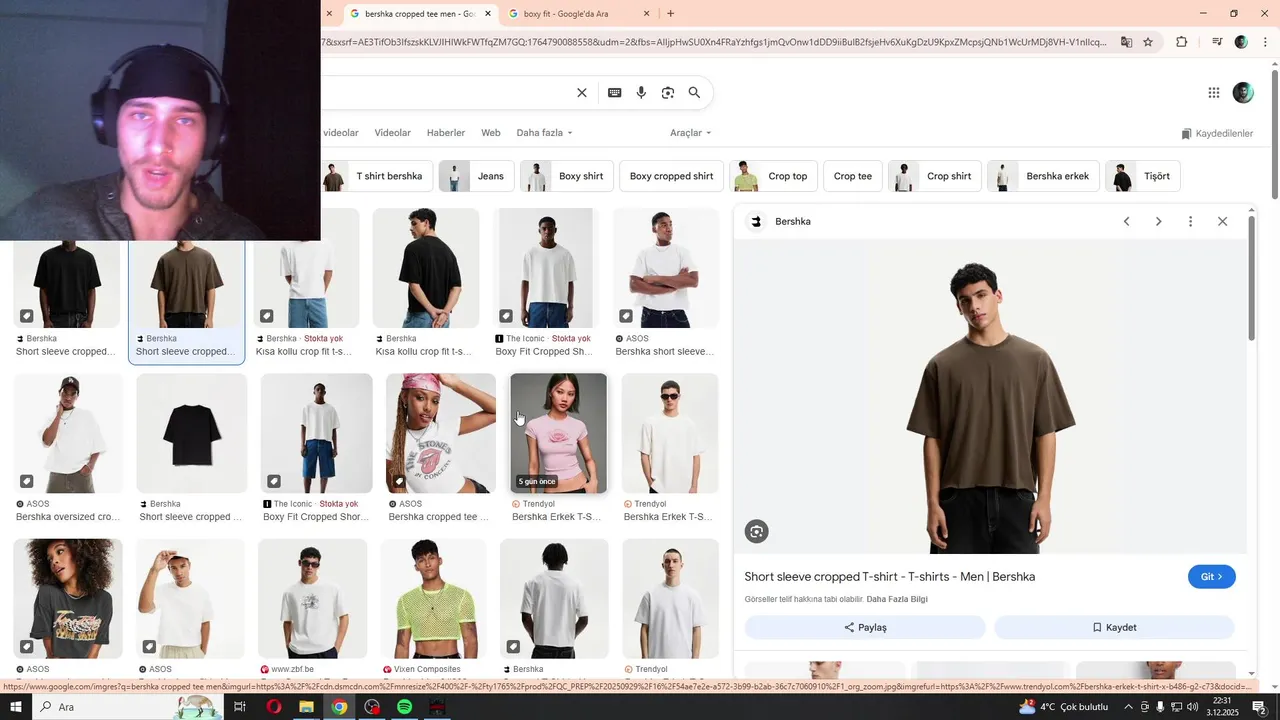1280x720 pixels.
Task: Expand the Araçlar tools dropdown
Action: tap(691, 133)
